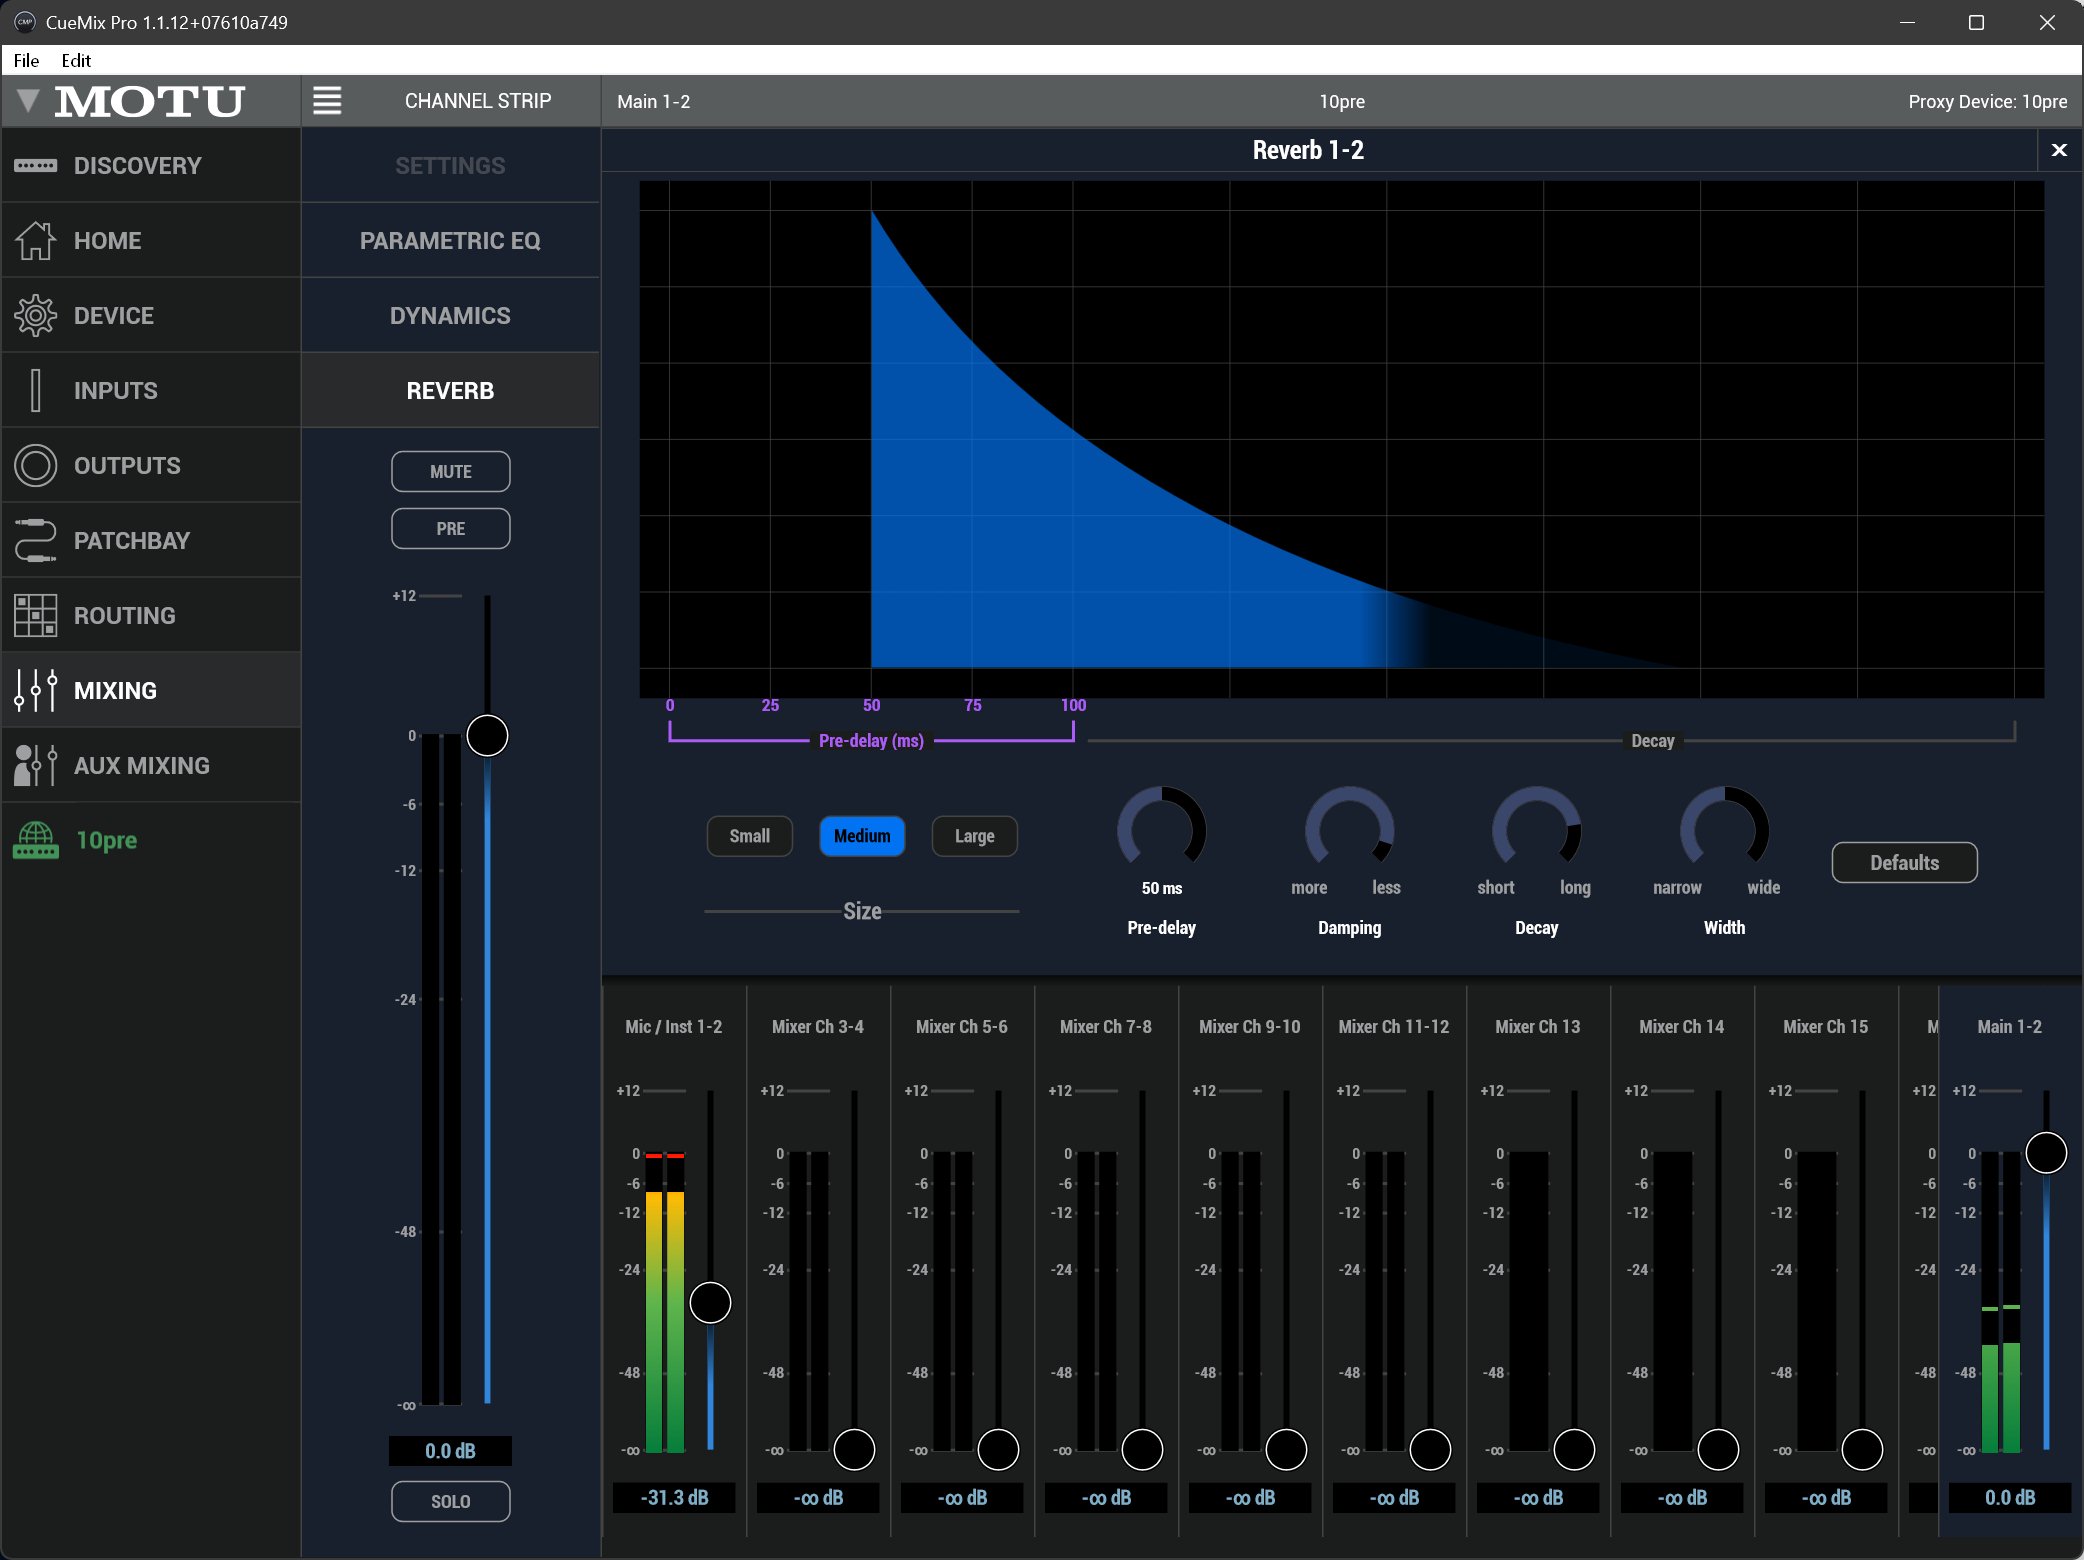This screenshot has height=1560, width=2084.
Task: Click the Proxy Device: 10pre label
Action: (1988, 101)
